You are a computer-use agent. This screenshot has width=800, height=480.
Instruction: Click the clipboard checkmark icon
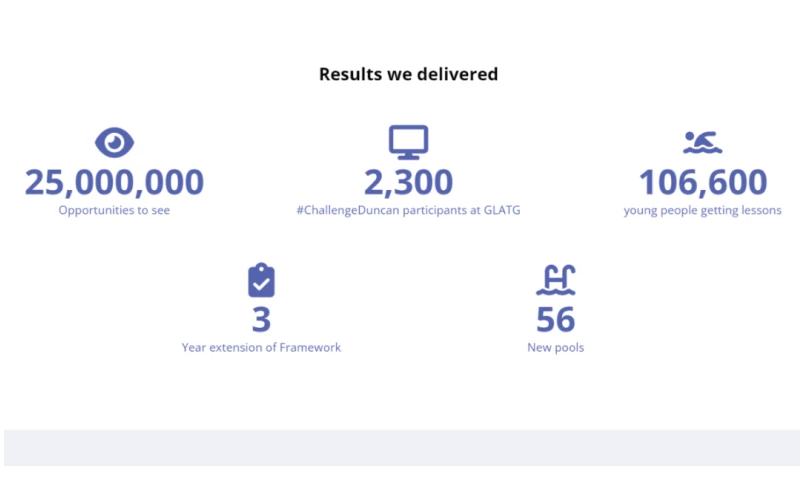pyautogui.click(x=261, y=280)
